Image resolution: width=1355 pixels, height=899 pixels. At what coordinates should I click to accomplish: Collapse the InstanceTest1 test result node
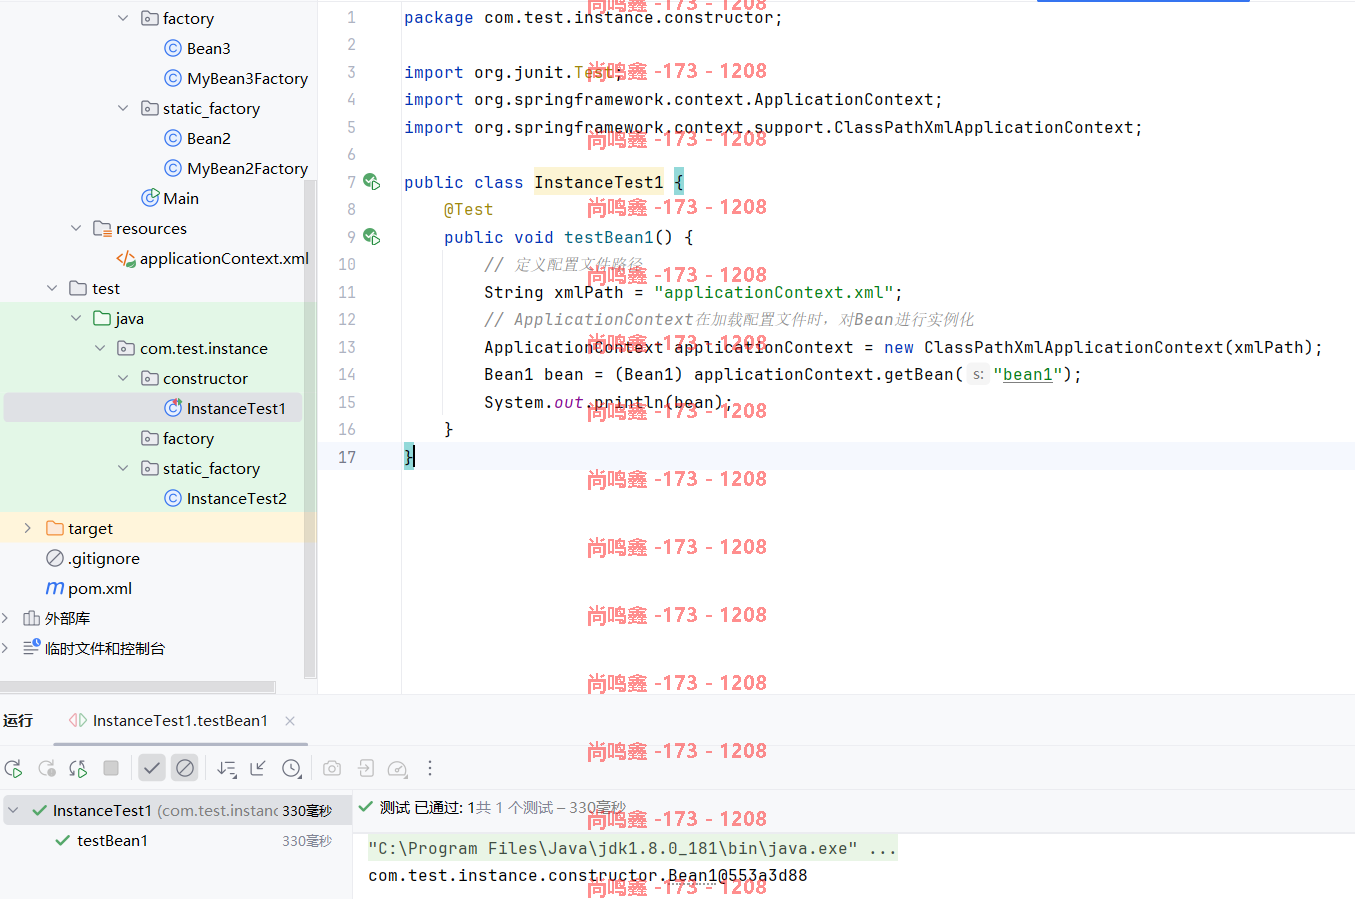coord(14,810)
